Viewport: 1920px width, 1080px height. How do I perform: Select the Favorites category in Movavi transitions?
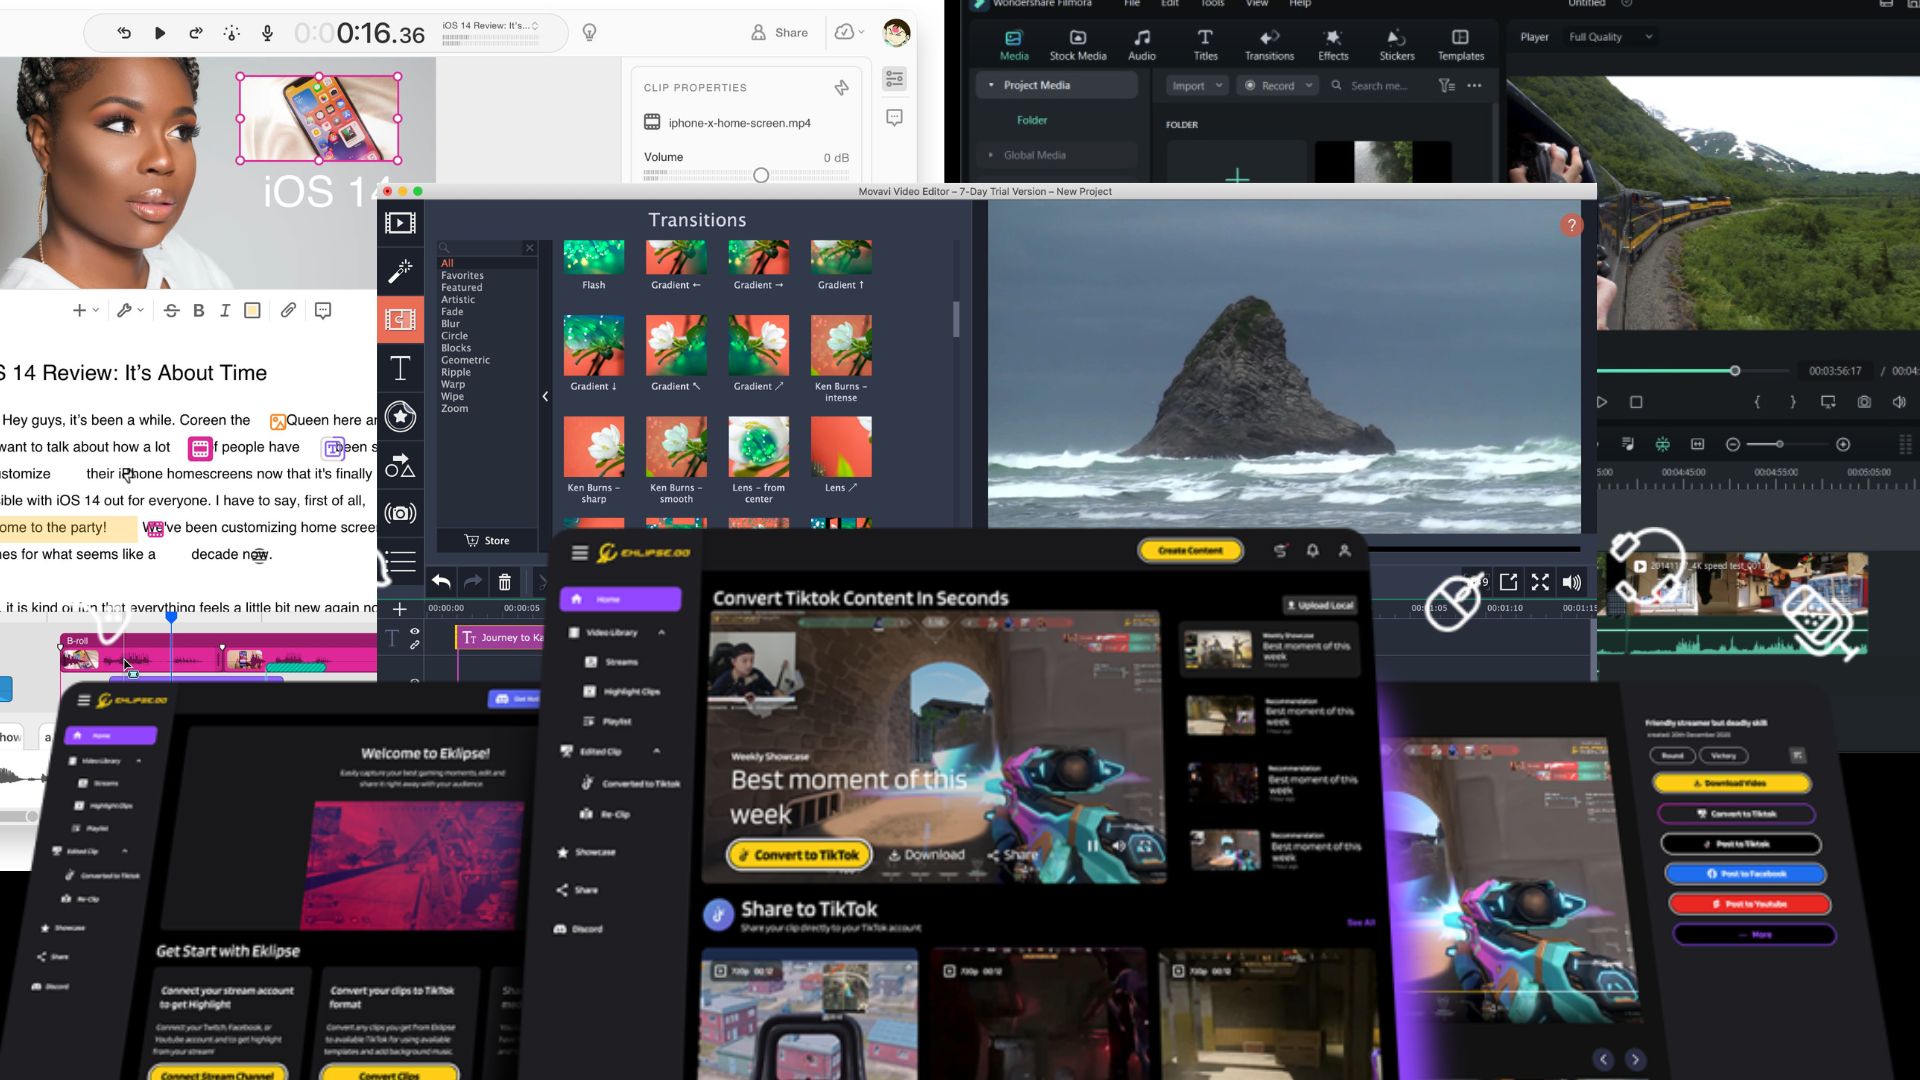(461, 275)
